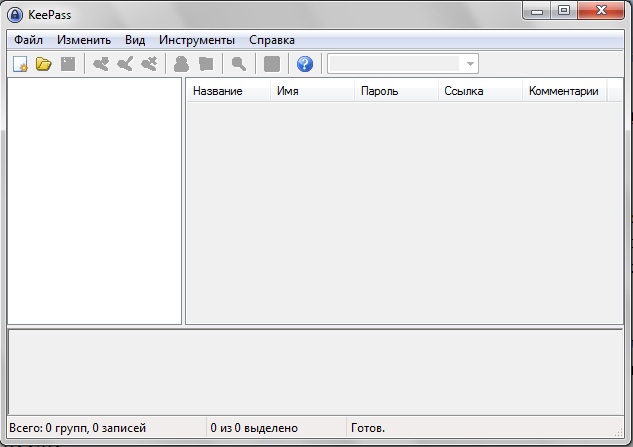Click the Find magnifier icon

click(239, 64)
